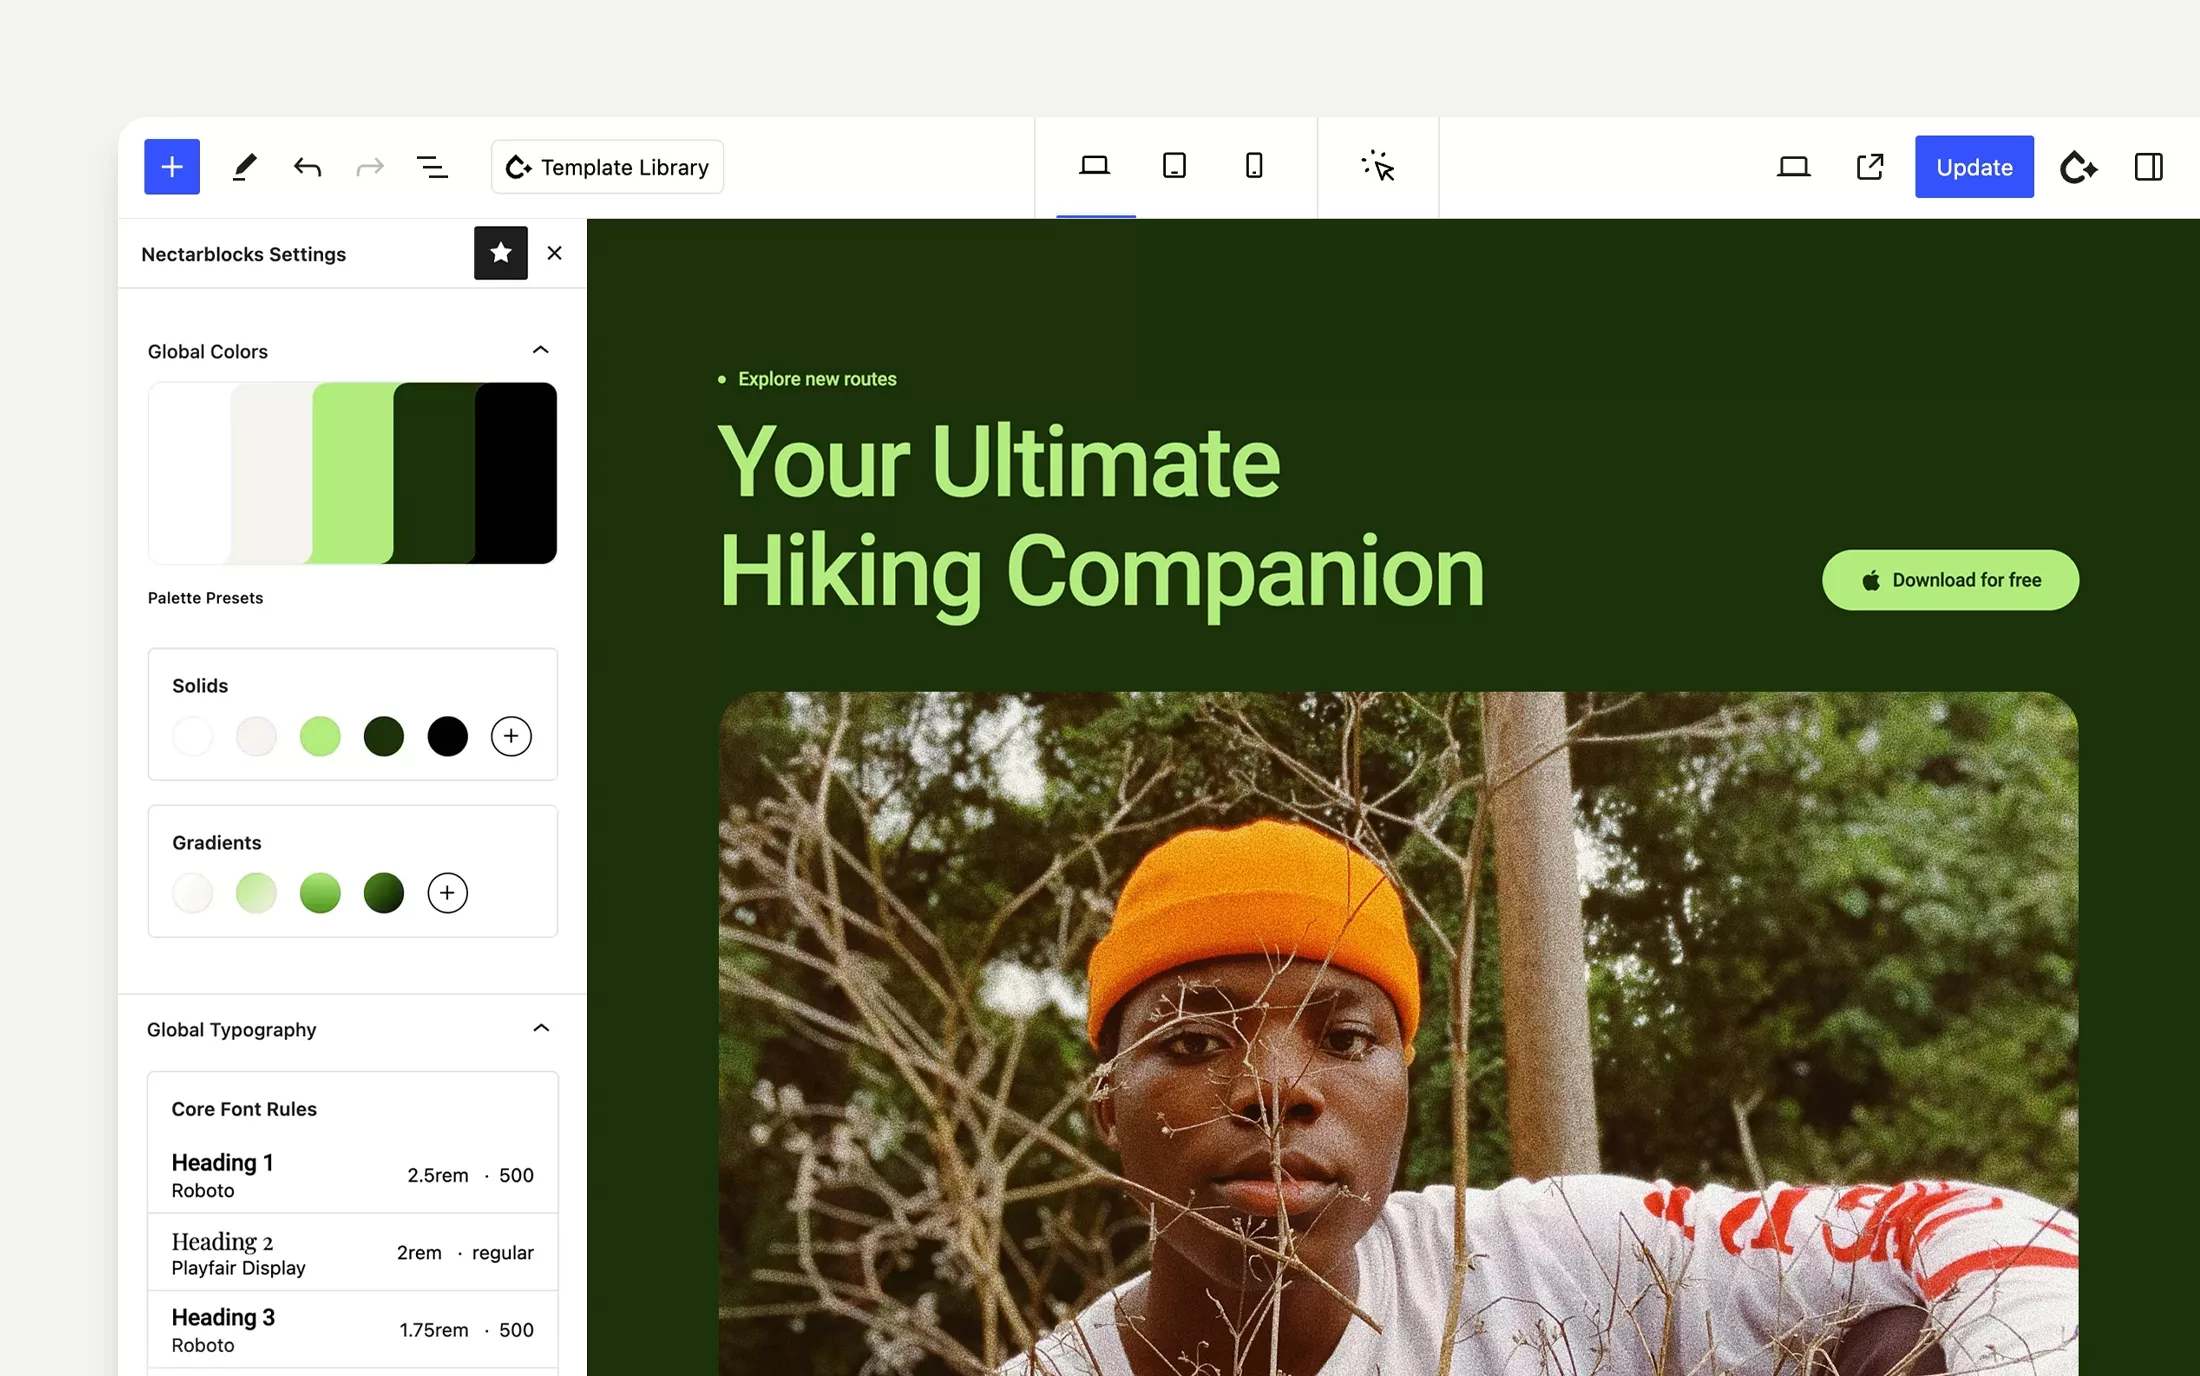Add a new solid color

(x=511, y=736)
